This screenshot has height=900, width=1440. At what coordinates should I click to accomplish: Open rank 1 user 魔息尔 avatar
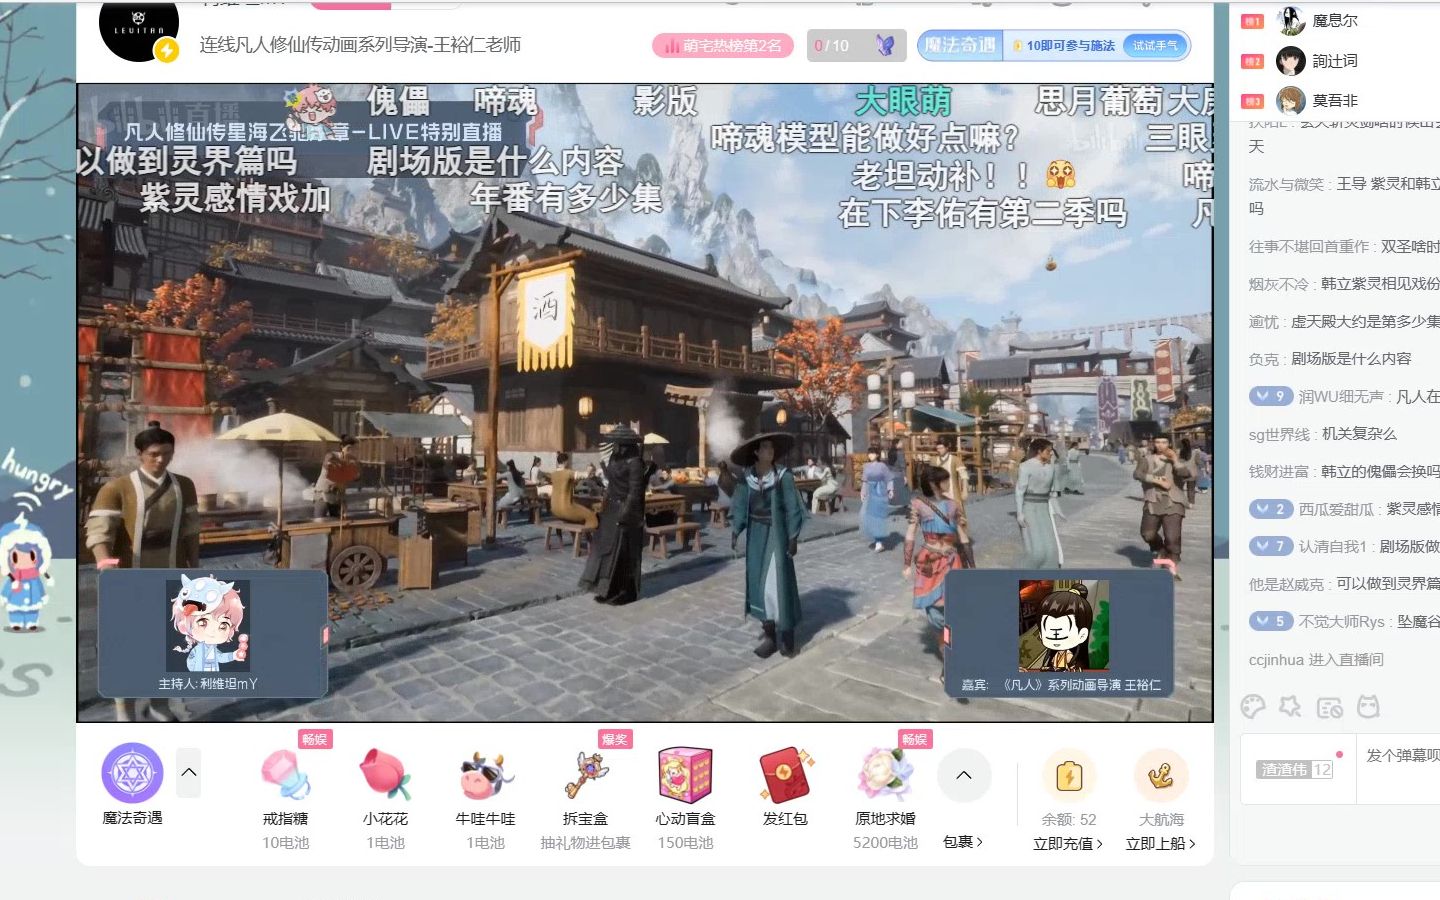(x=1291, y=20)
